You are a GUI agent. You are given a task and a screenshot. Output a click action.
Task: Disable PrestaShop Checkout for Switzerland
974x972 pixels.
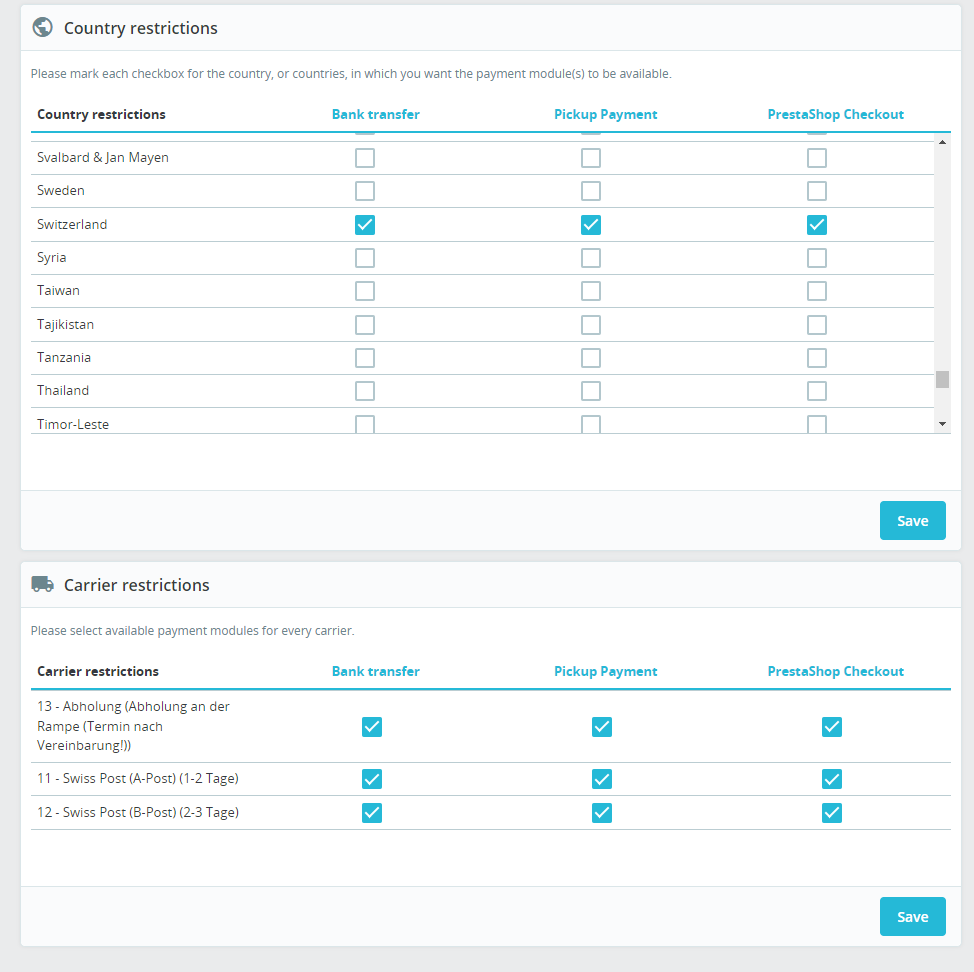(x=816, y=224)
